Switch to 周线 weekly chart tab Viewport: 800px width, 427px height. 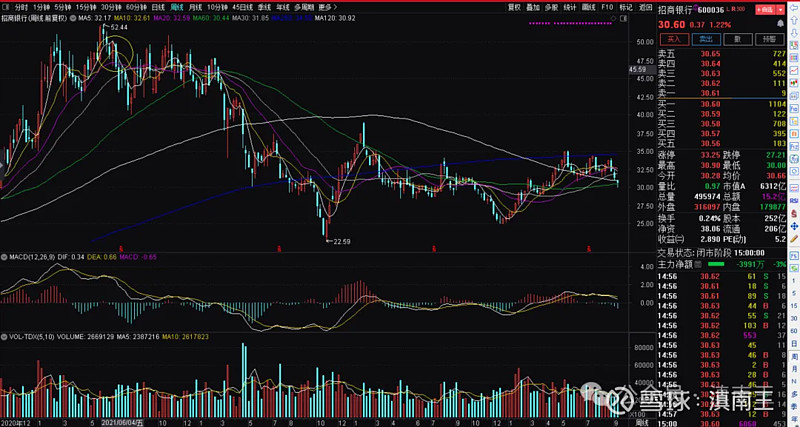click(x=177, y=8)
